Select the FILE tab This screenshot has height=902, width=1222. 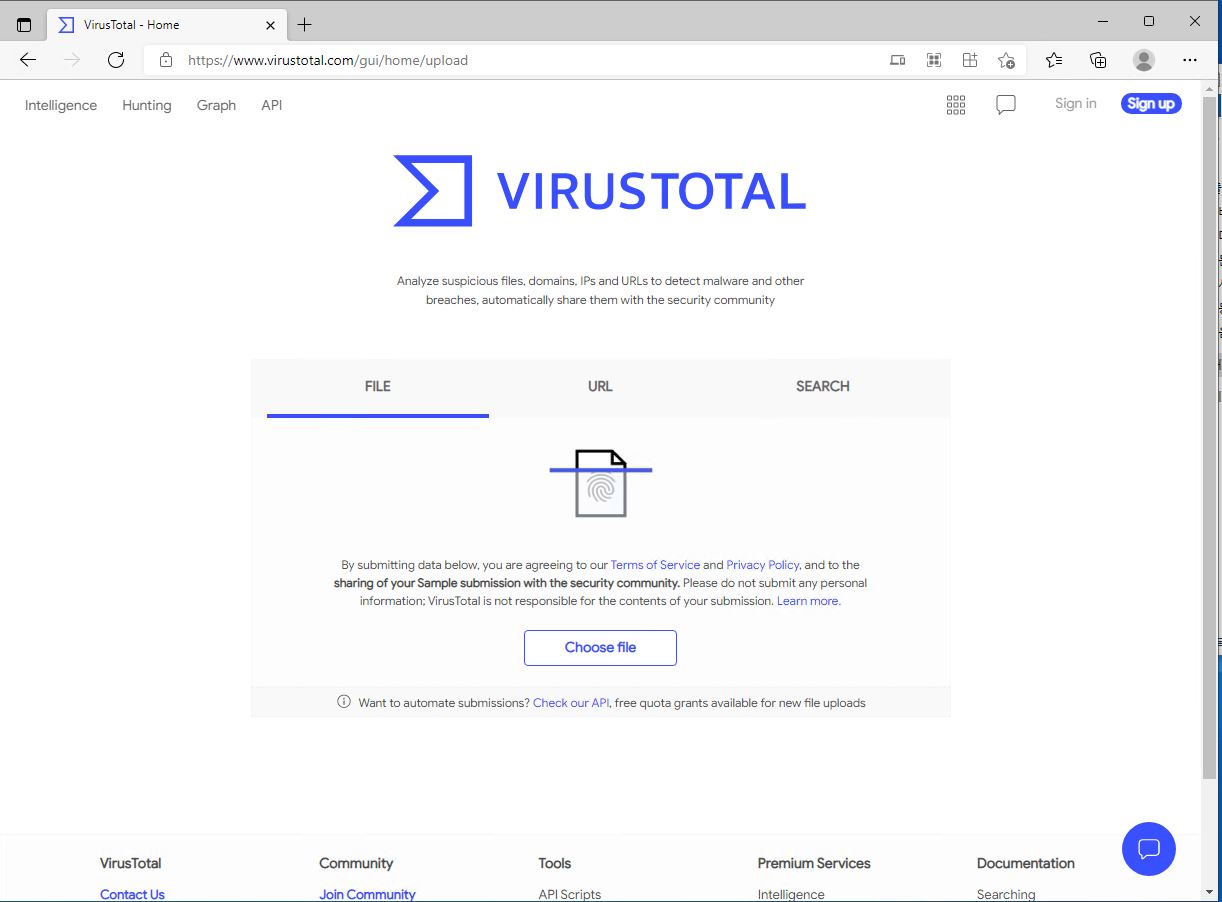click(378, 387)
